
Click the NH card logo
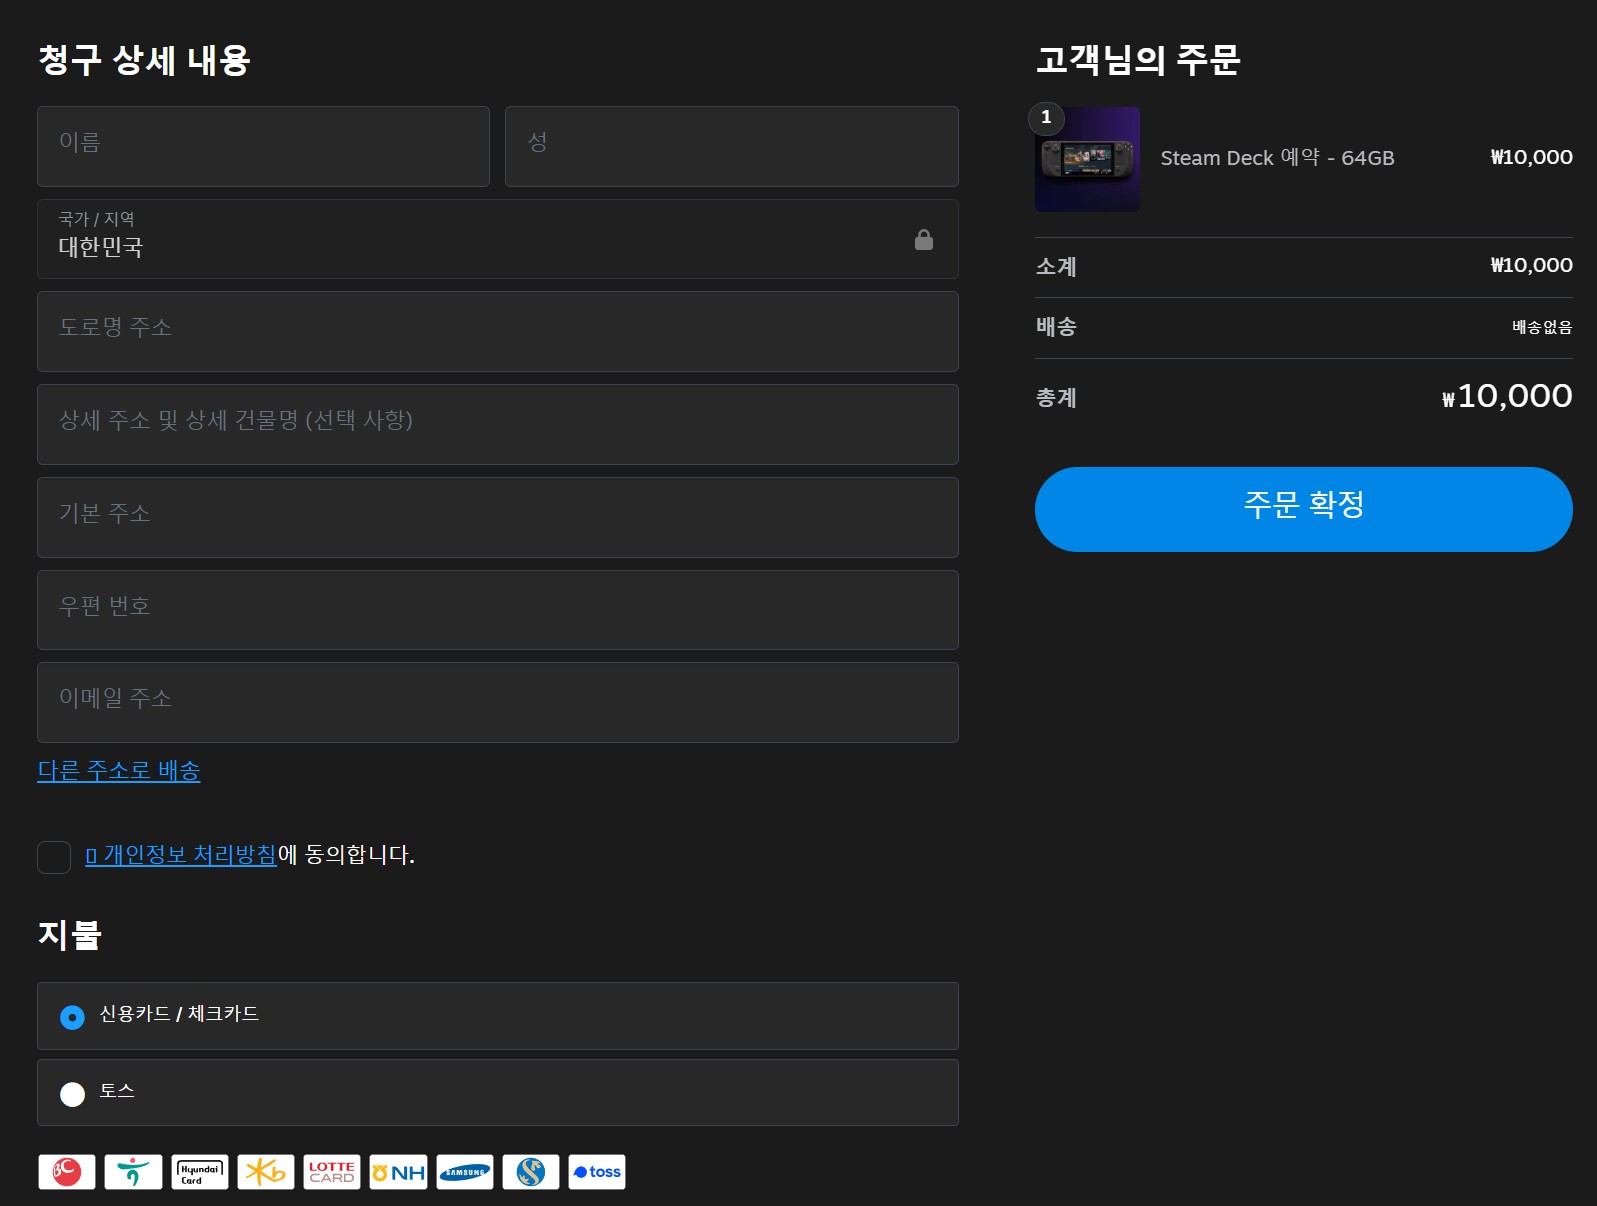398,1172
